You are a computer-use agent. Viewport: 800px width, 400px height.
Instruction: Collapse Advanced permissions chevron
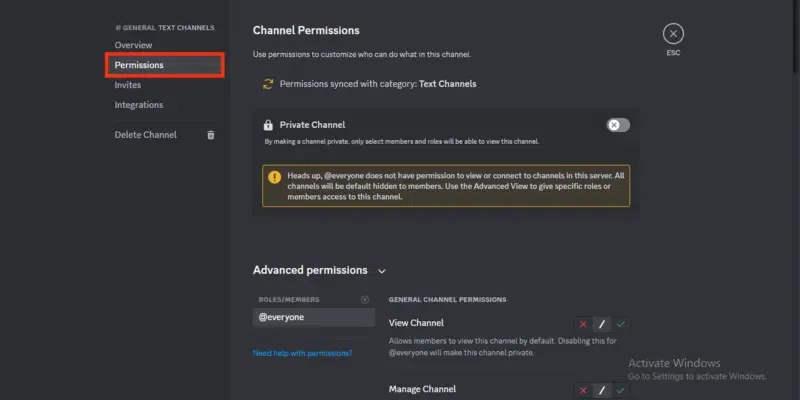point(382,271)
